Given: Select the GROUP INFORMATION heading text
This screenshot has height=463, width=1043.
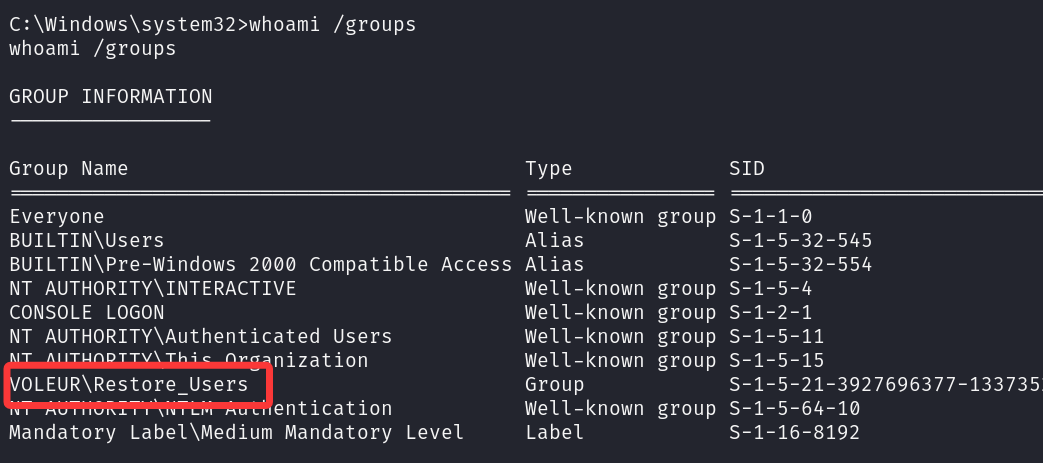Looking at the screenshot, I should pos(110,96).
